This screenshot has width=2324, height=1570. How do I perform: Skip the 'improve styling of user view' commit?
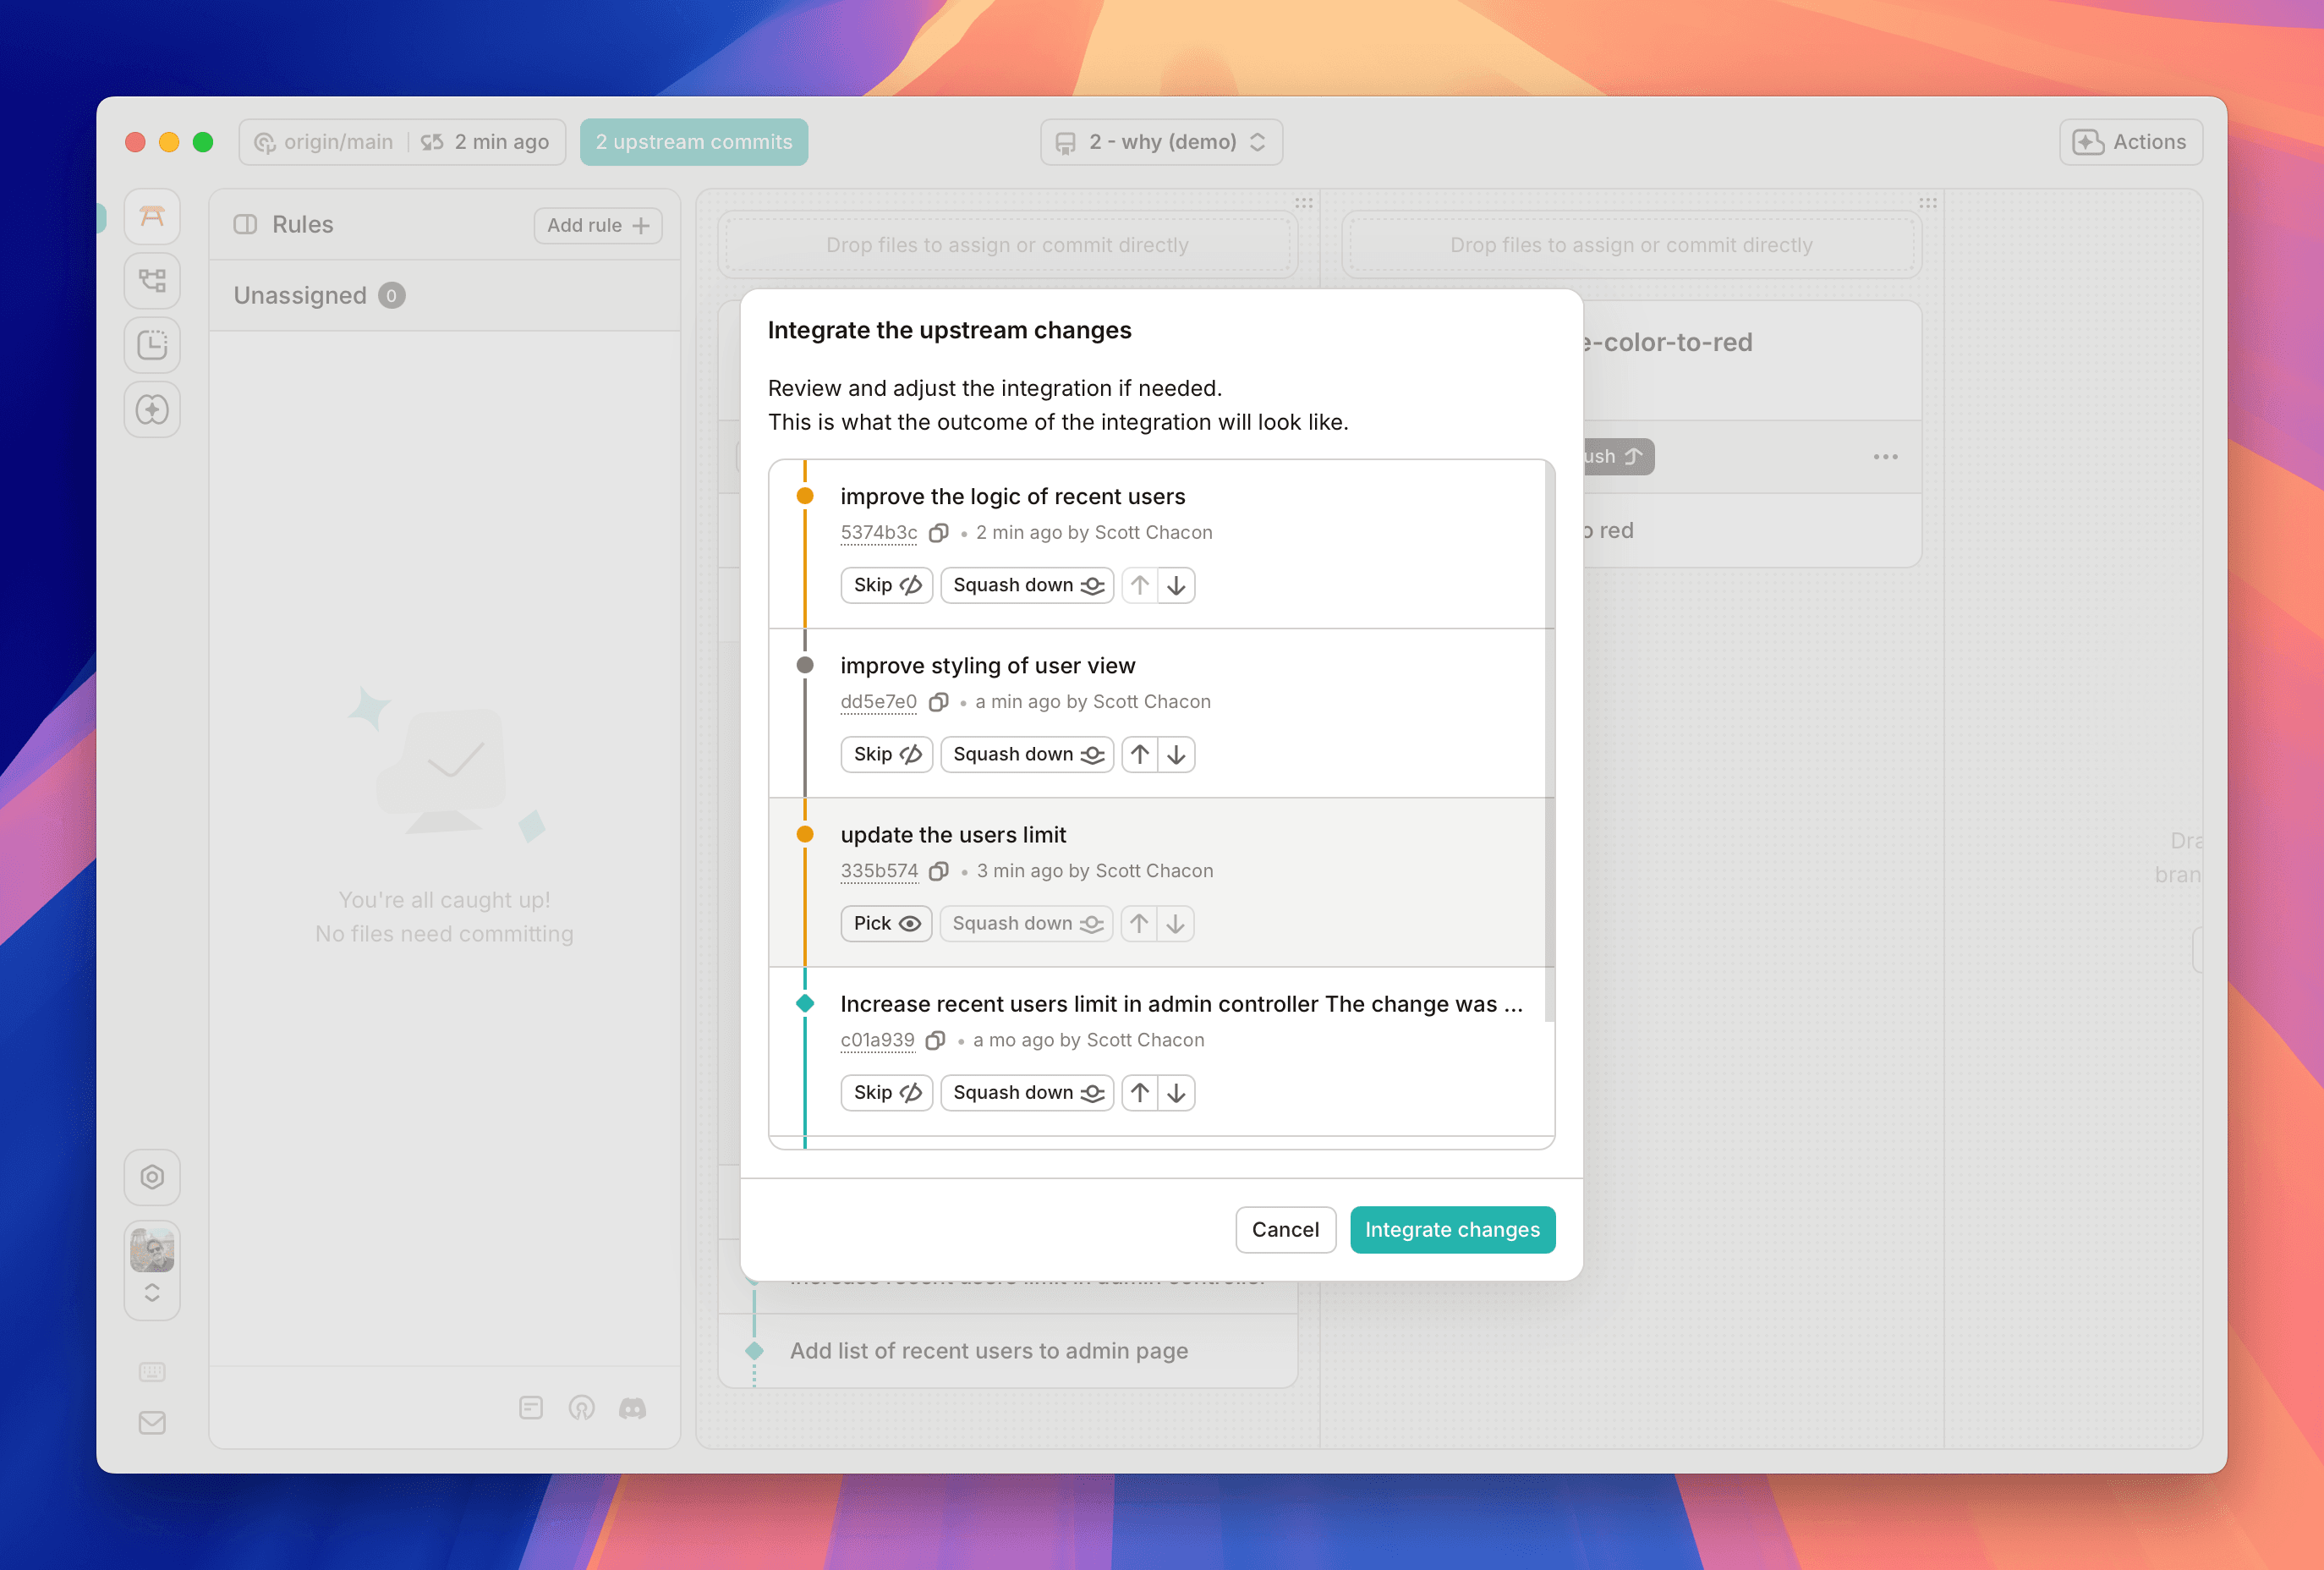[x=886, y=754]
